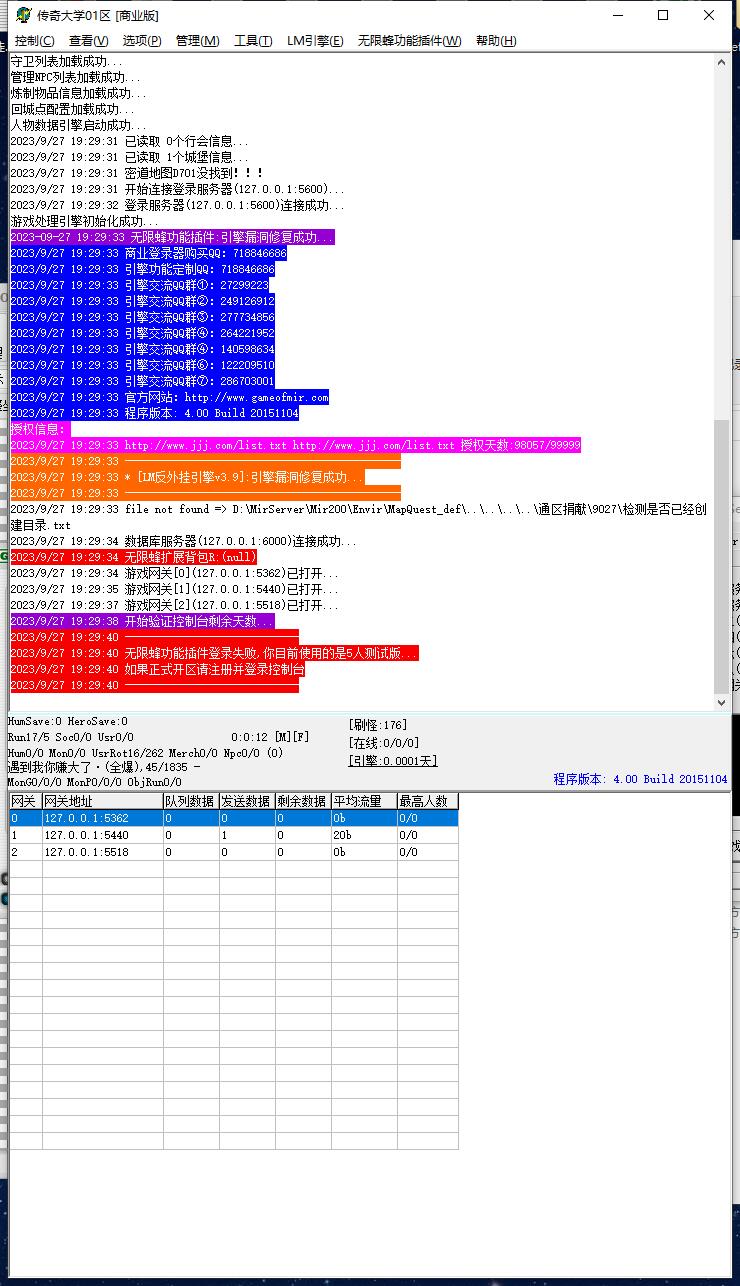Image resolution: width=740 pixels, height=1286 pixels.
Task: Click the 最高人数 column header
Action: (x=428, y=801)
